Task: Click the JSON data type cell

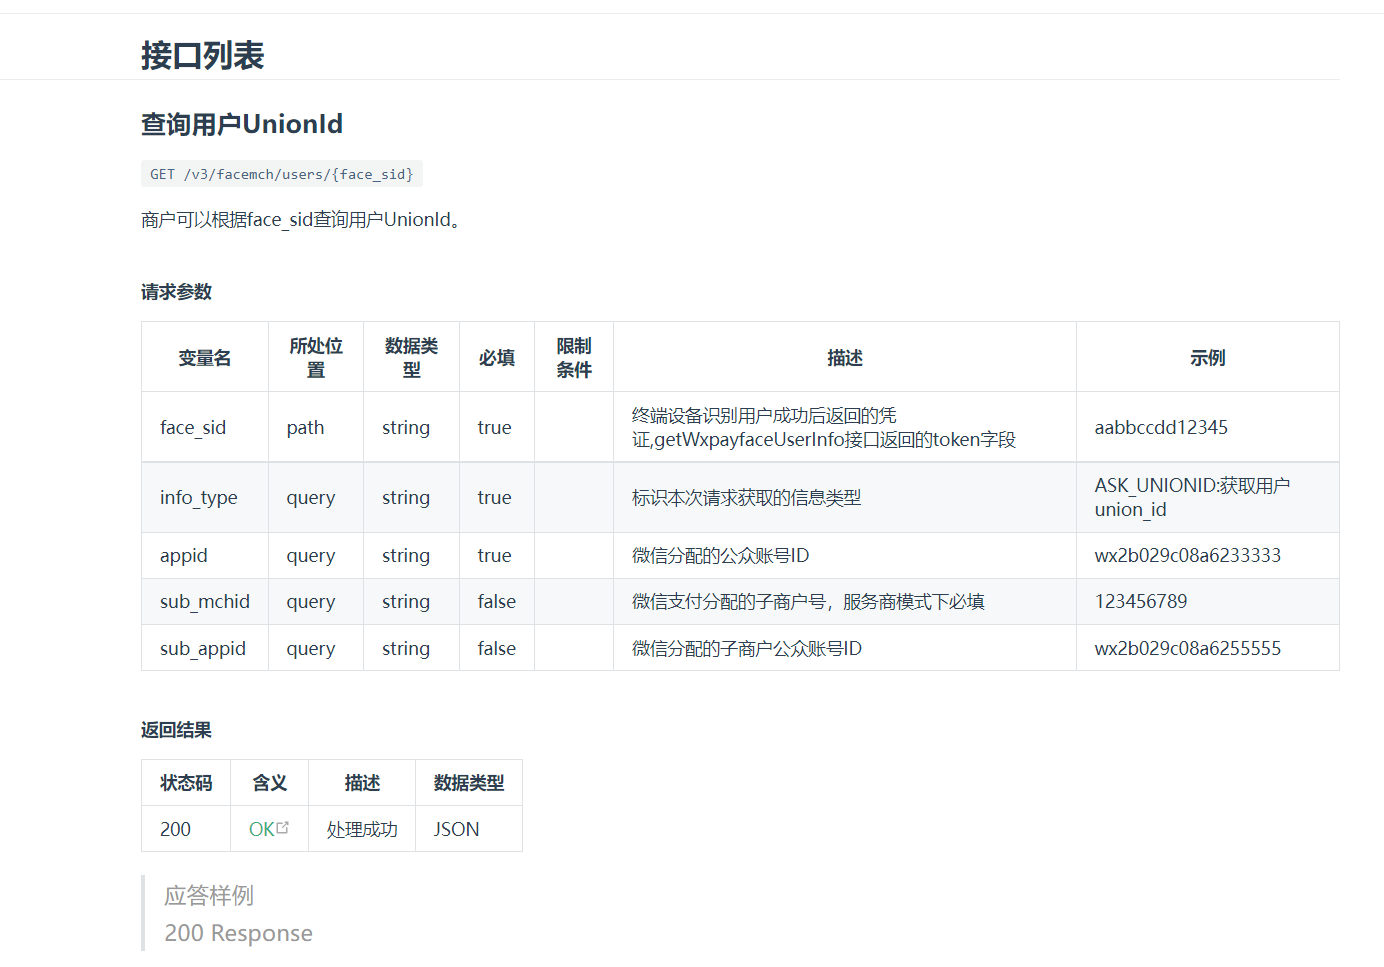Action: 469,829
